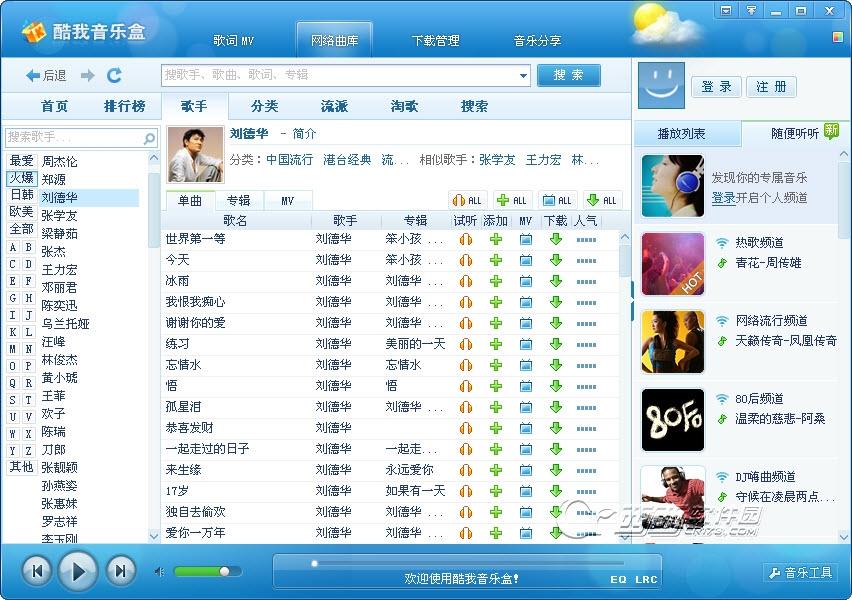Open the MV for 一起走过的日子
This screenshot has width=852, height=600.
tap(526, 449)
